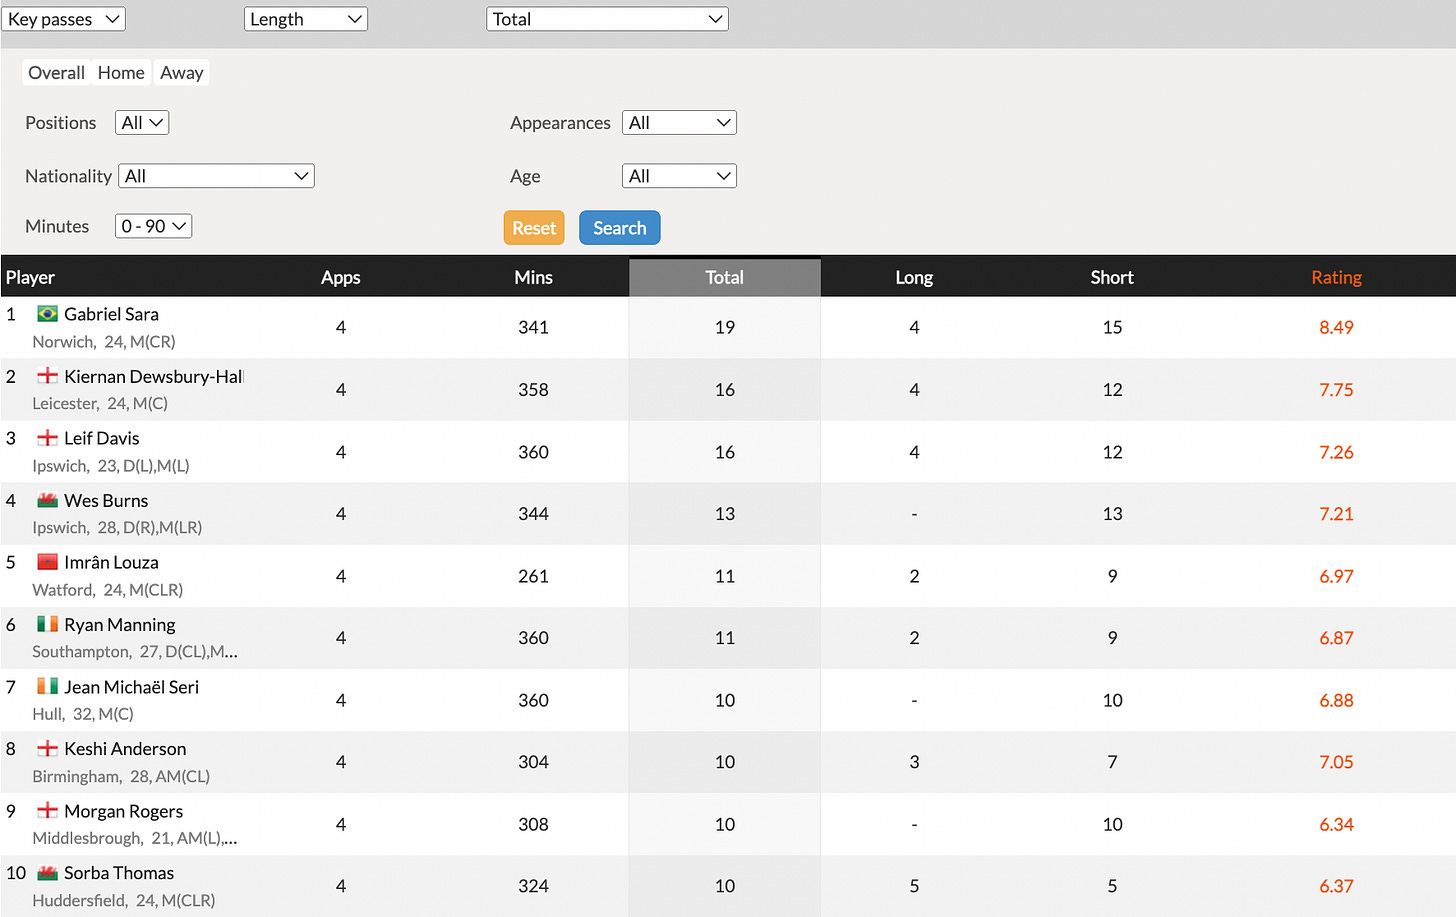Screen dimensions: 1456x917
Task: Switch to the Away tab
Action: [182, 73]
